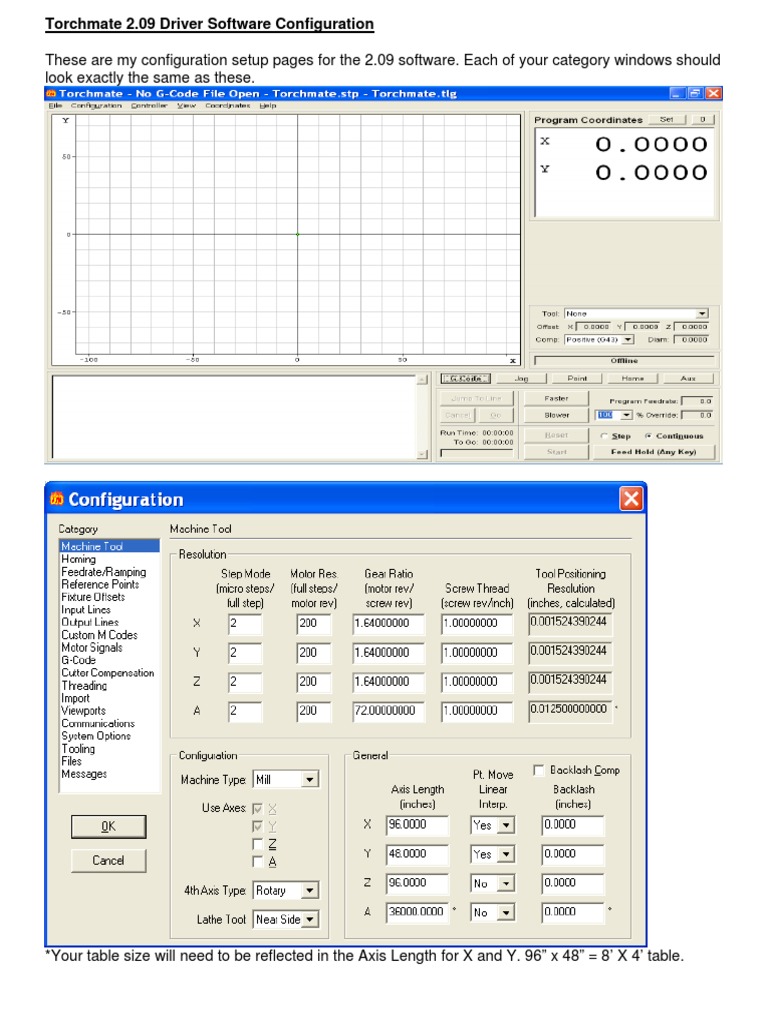Close the Configuration dialog with the red X
Image resolution: width=768 pixels, height=1024 pixels.
[631, 499]
